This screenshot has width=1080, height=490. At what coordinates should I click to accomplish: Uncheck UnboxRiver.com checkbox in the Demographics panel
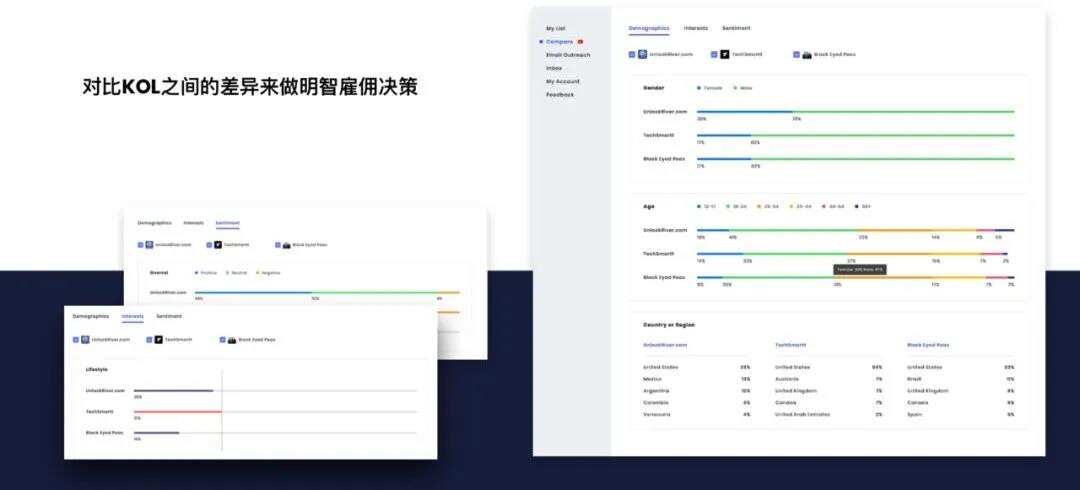632,54
